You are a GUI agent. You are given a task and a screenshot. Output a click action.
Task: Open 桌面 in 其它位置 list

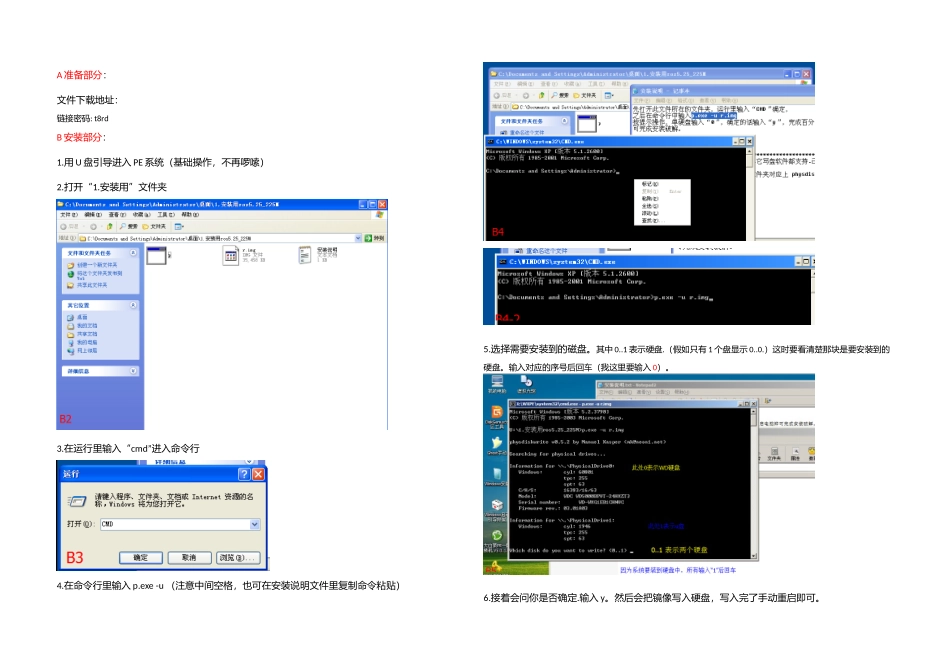pos(78,318)
